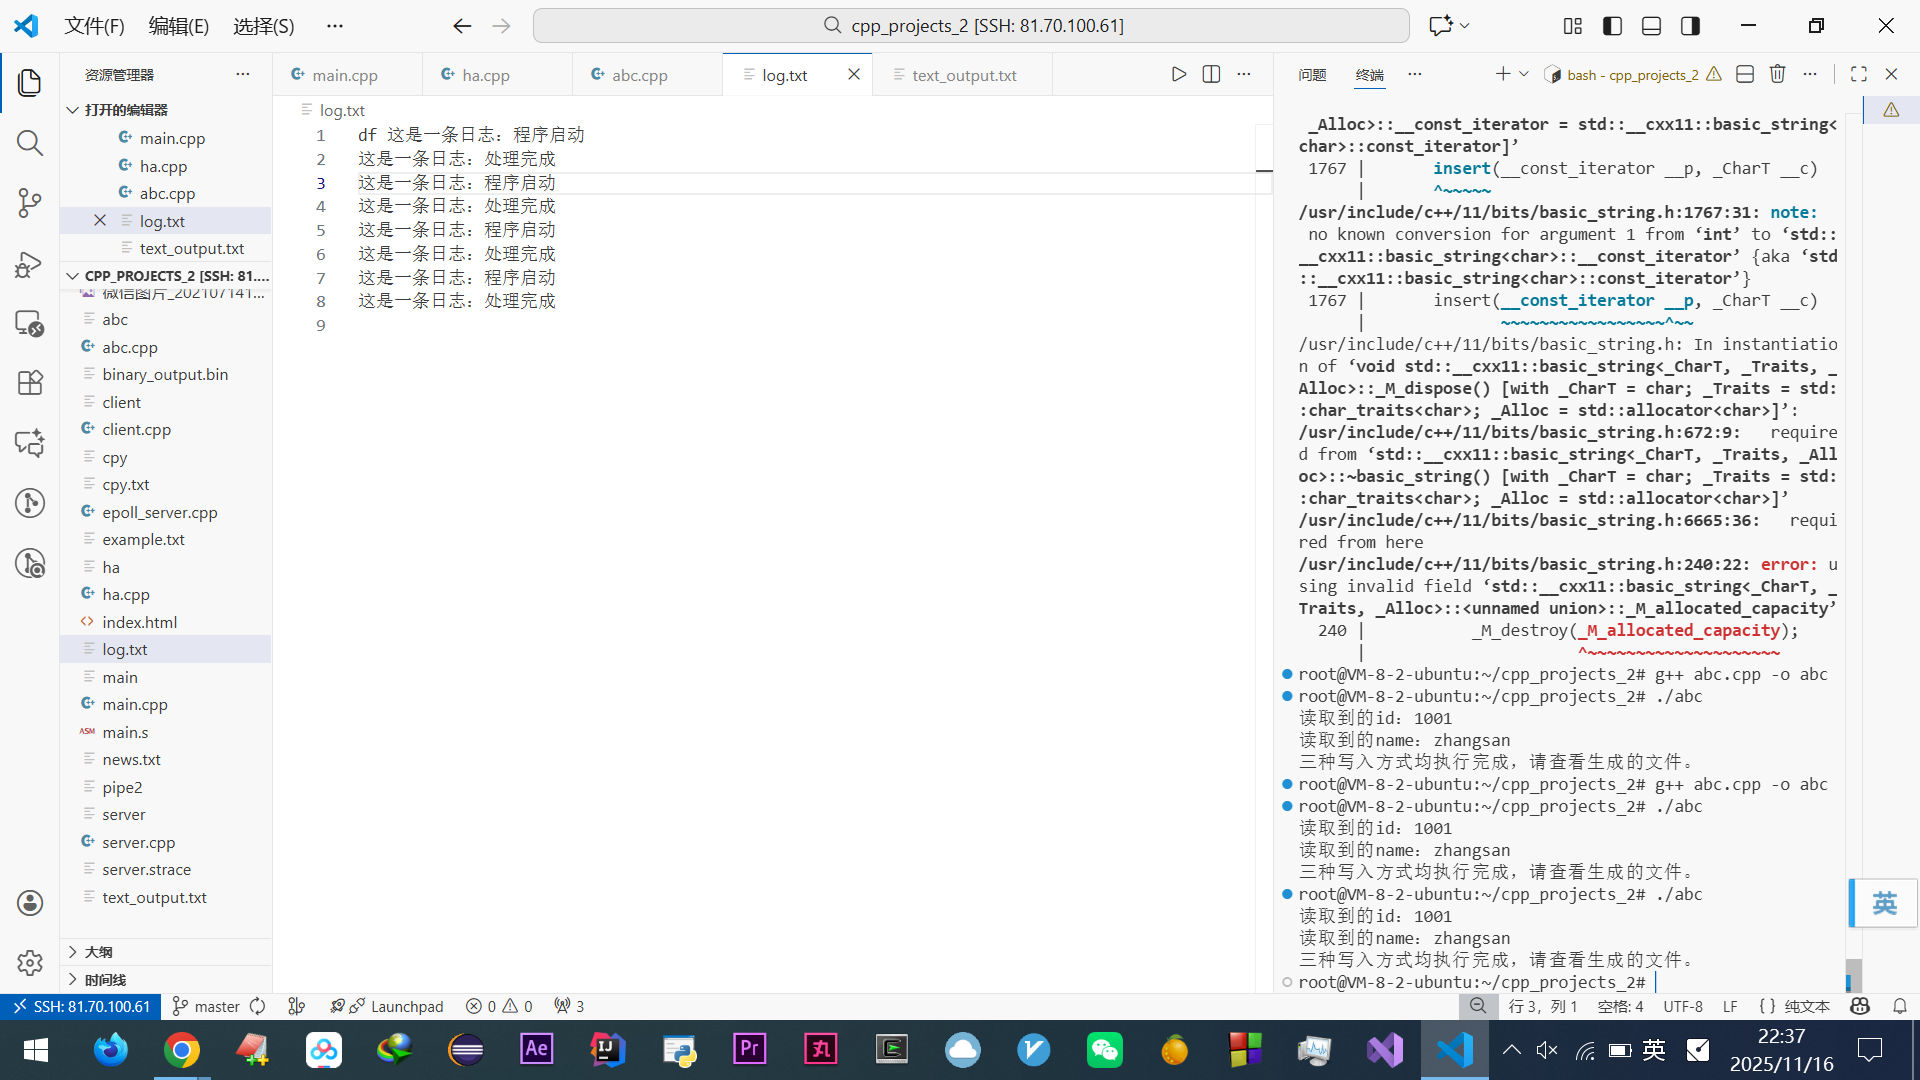This screenshot has height=1080, width=1920.
Task: Click the Run file play button
Action: pyautogui.click(x=1179, y=74)
